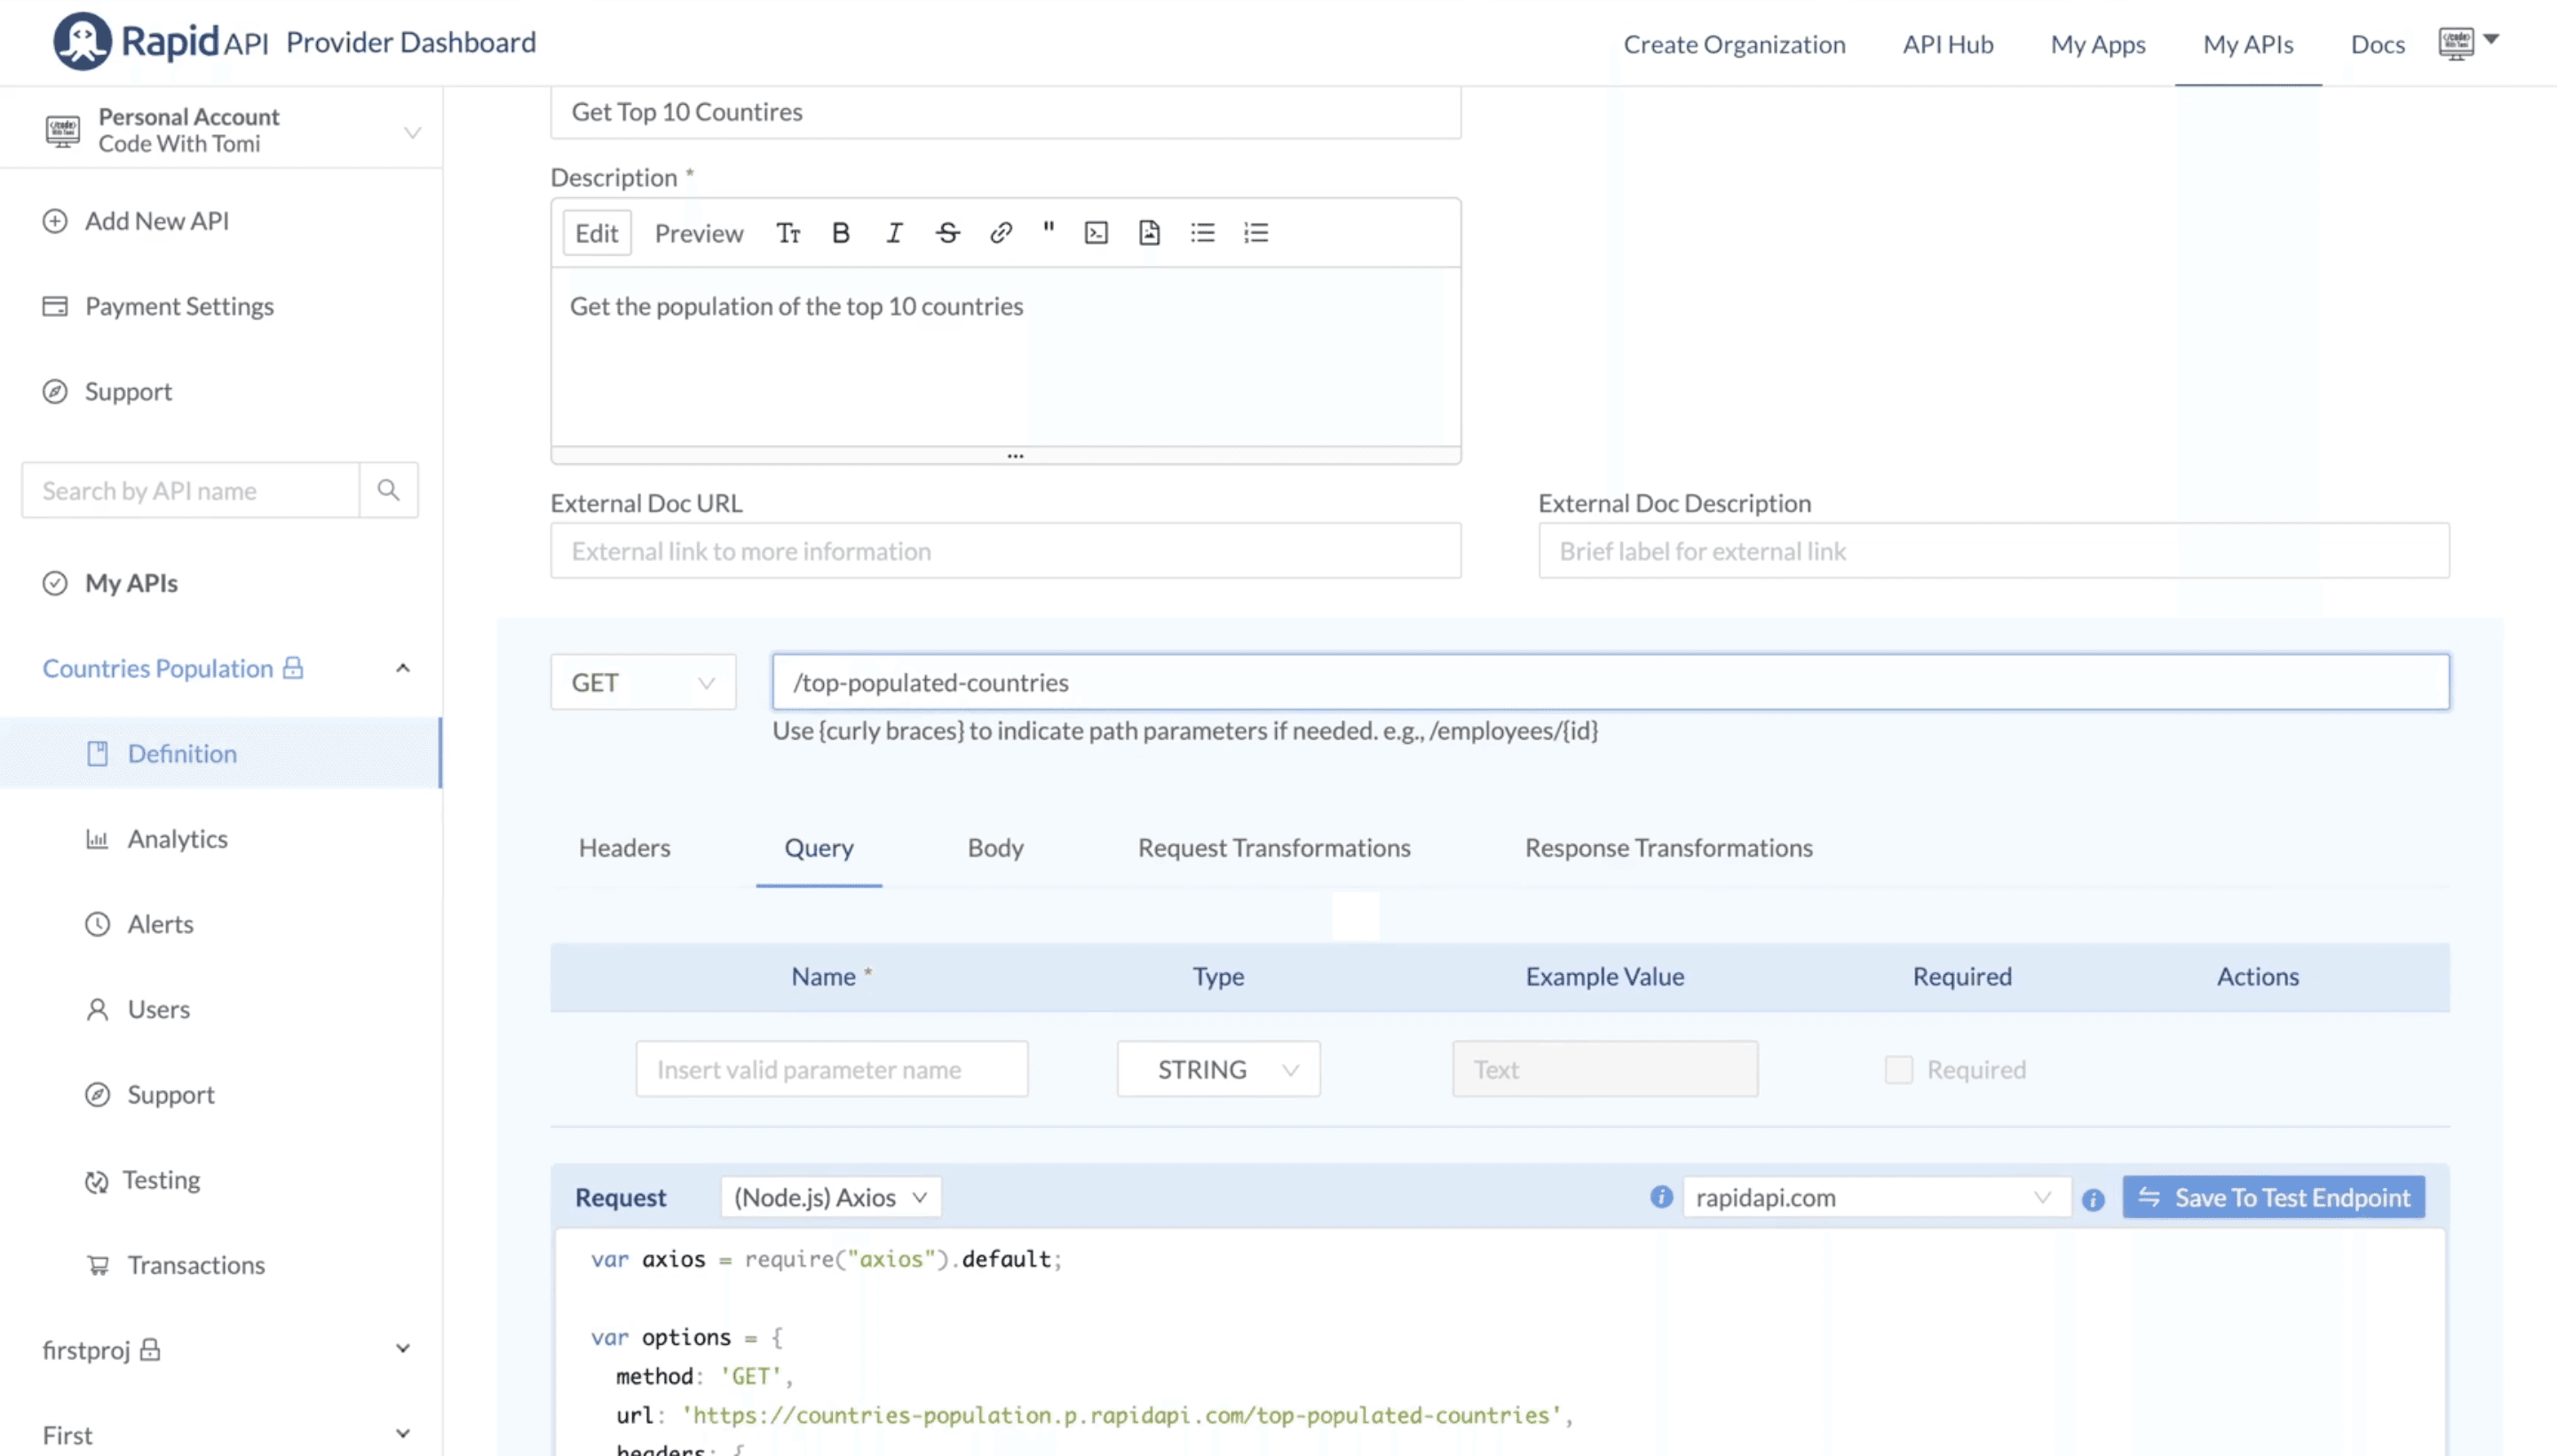Open Analytics for Countries Population
The height and width of the screenshot is (1456, 2557).
tap(157, 838)
